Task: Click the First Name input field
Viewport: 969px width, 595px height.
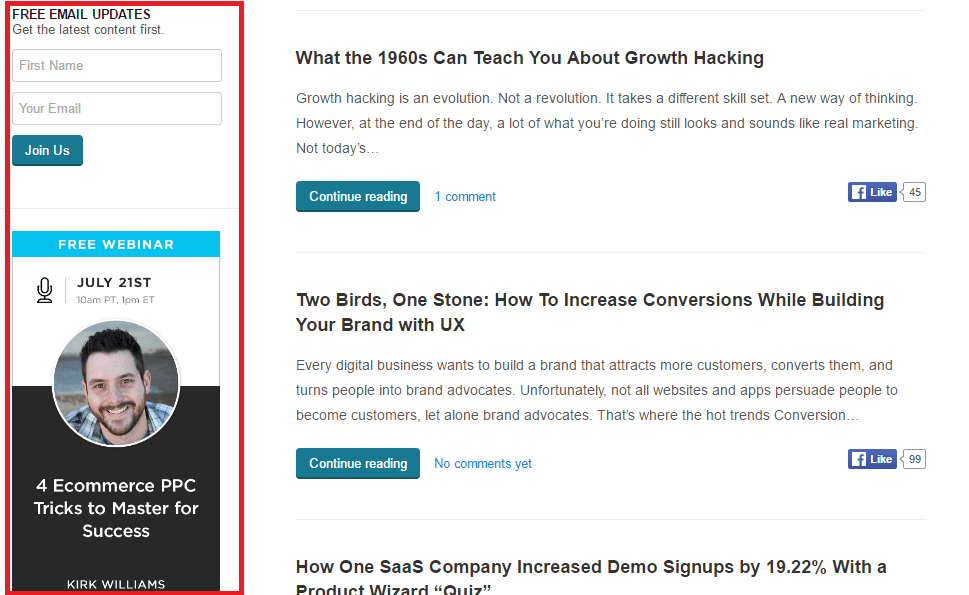Action: click(x=117, y=65)
